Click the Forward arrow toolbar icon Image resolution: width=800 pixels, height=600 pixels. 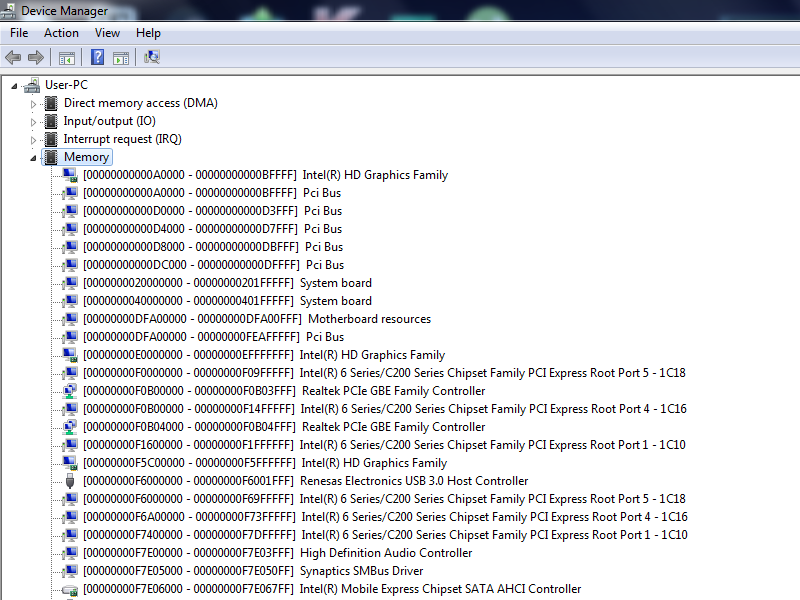(36, 57)
